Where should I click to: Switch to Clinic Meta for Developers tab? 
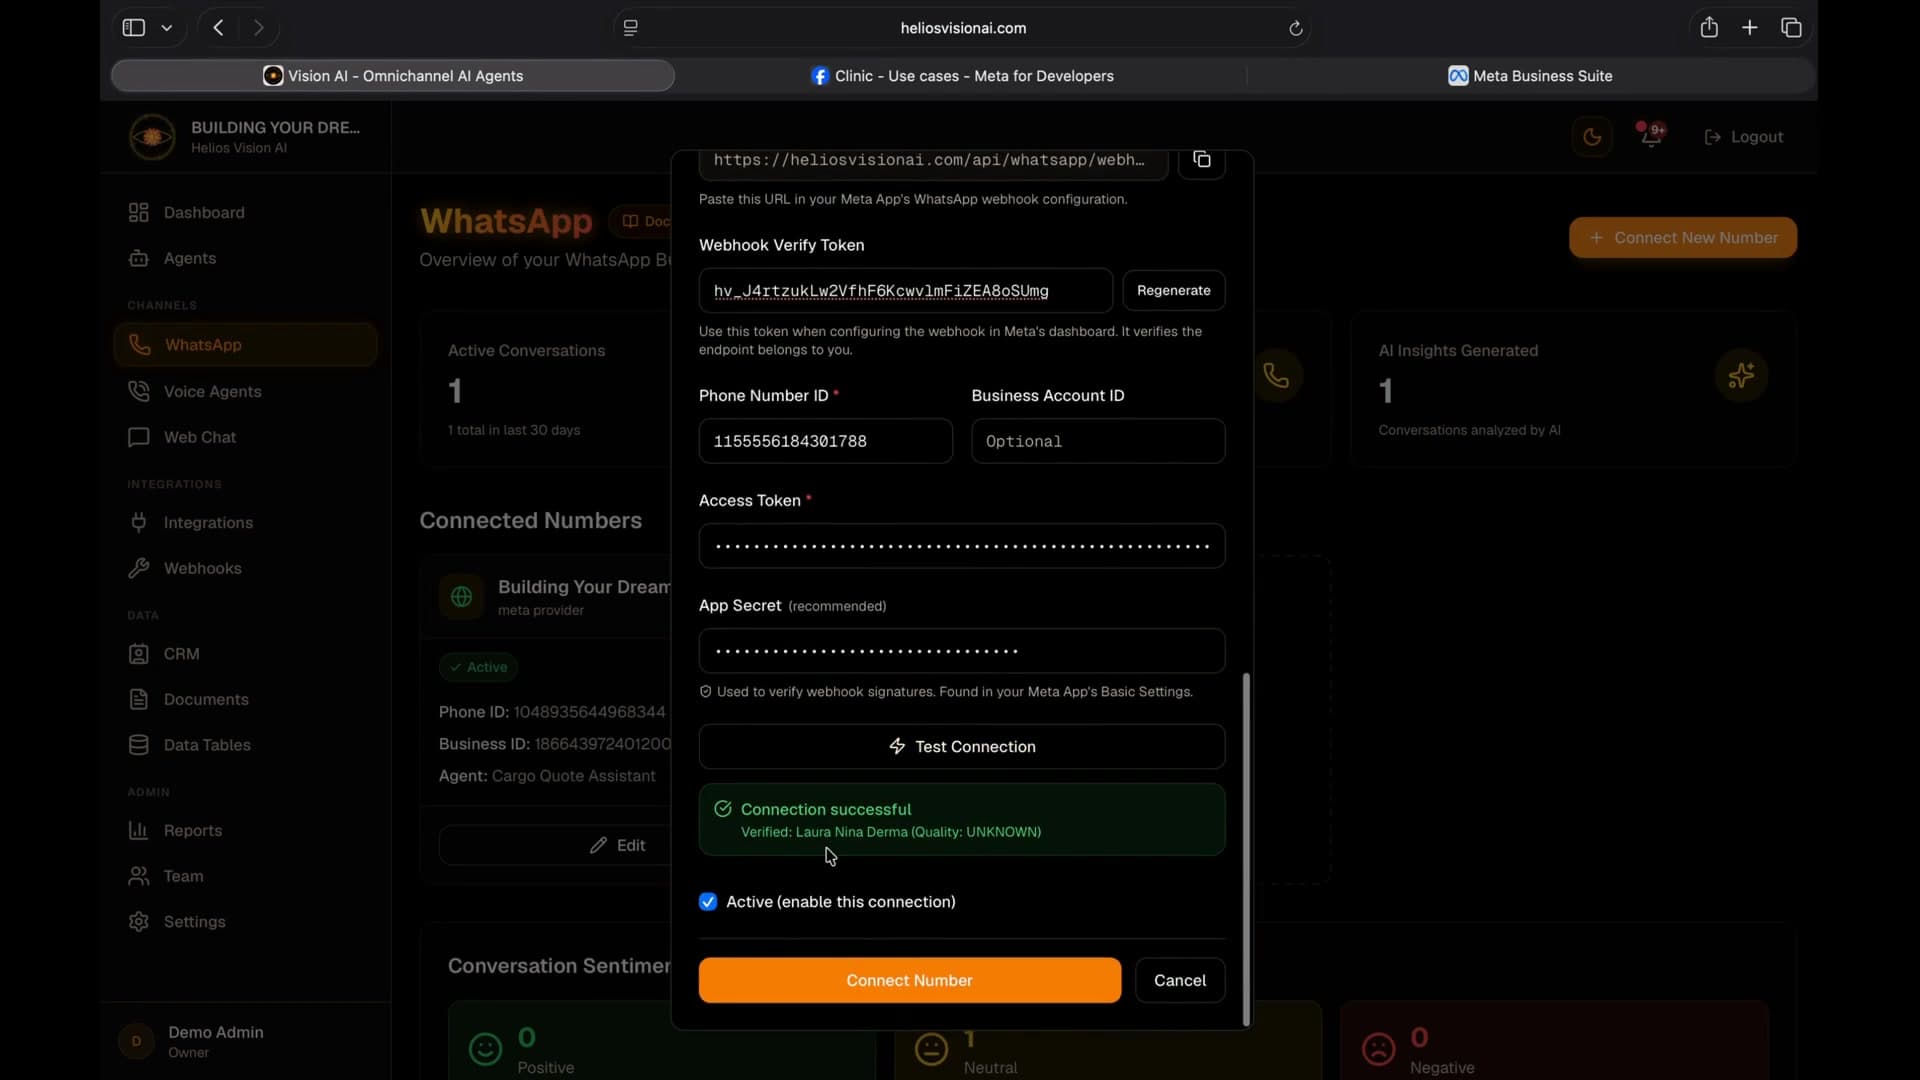click(961, 76)
